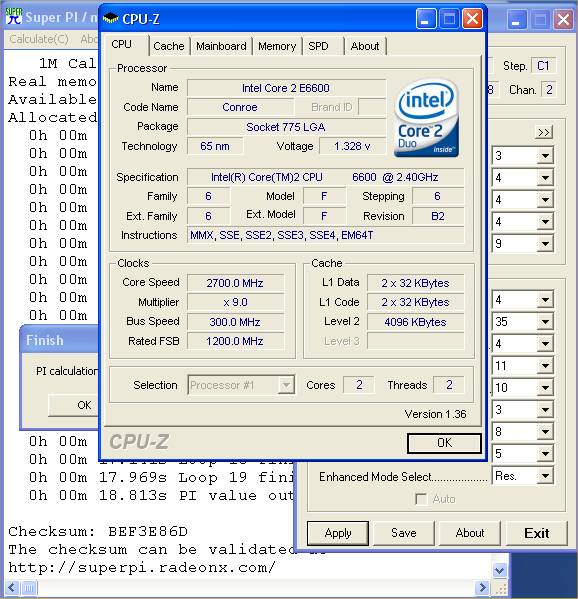Click the Code Name Conroe value
Viewport: 578px width, 599px height.
coord(240,107)
